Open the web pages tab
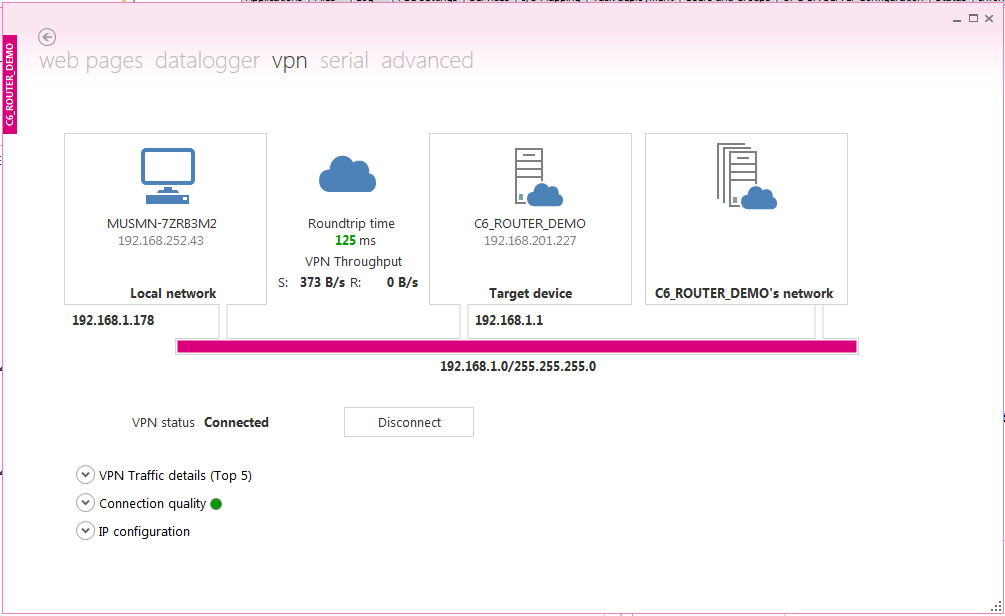1005x616 pixels. click(x=91, y=60)
